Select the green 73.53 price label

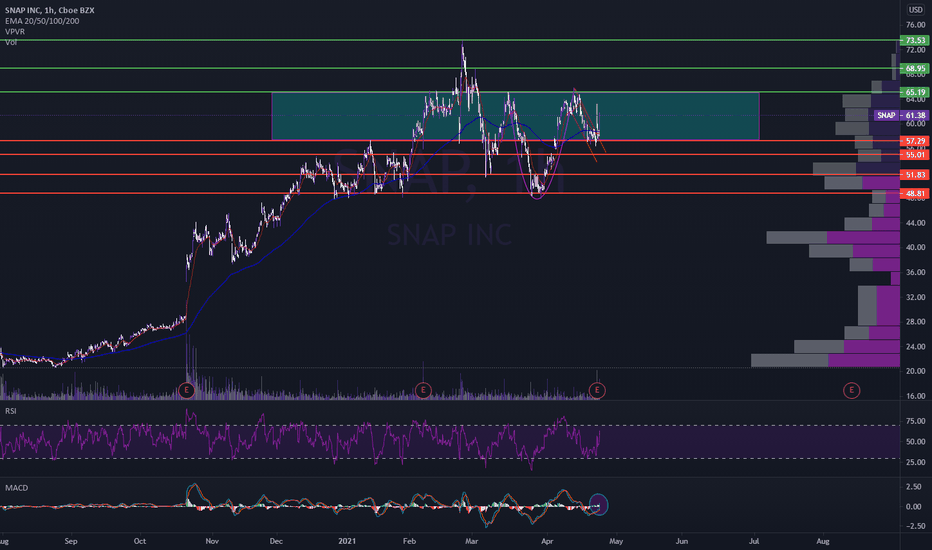pyautogui.click(x=914, y=40)
